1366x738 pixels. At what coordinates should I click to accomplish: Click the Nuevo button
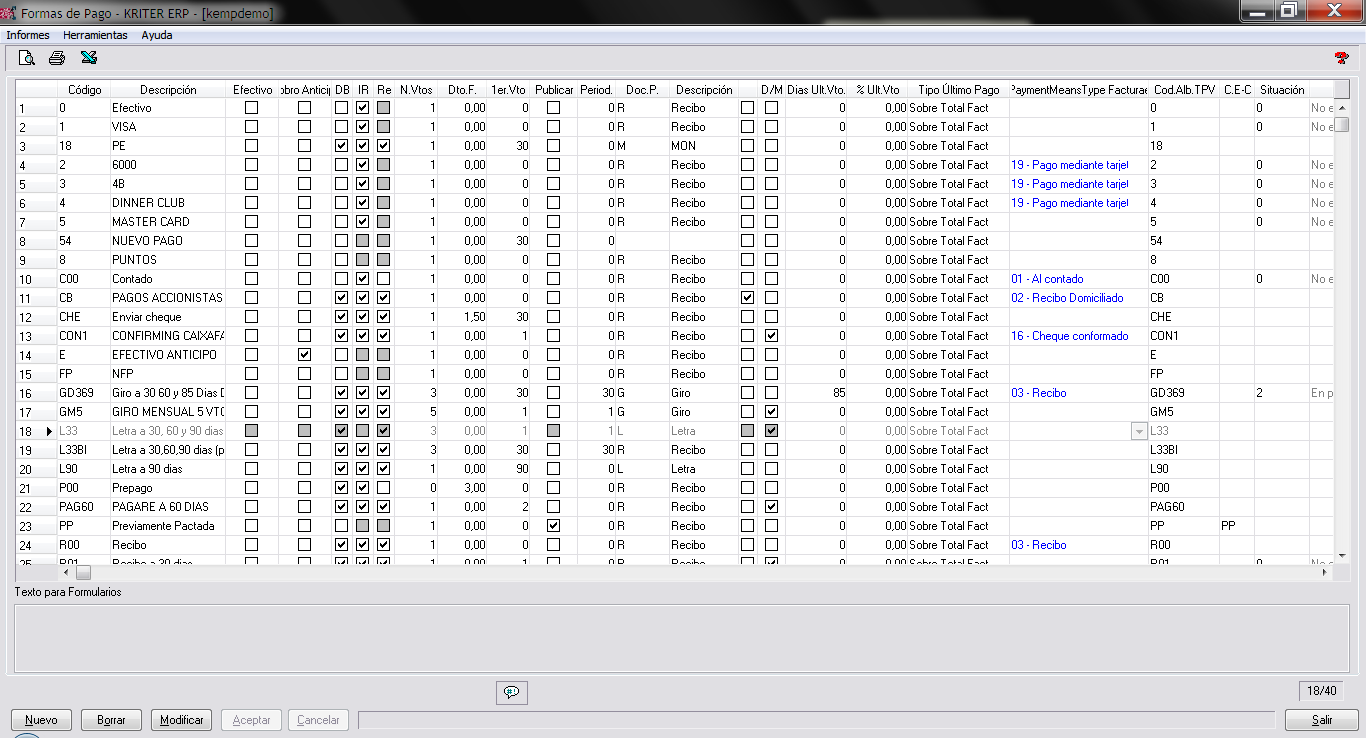click(x=41, y=720)
